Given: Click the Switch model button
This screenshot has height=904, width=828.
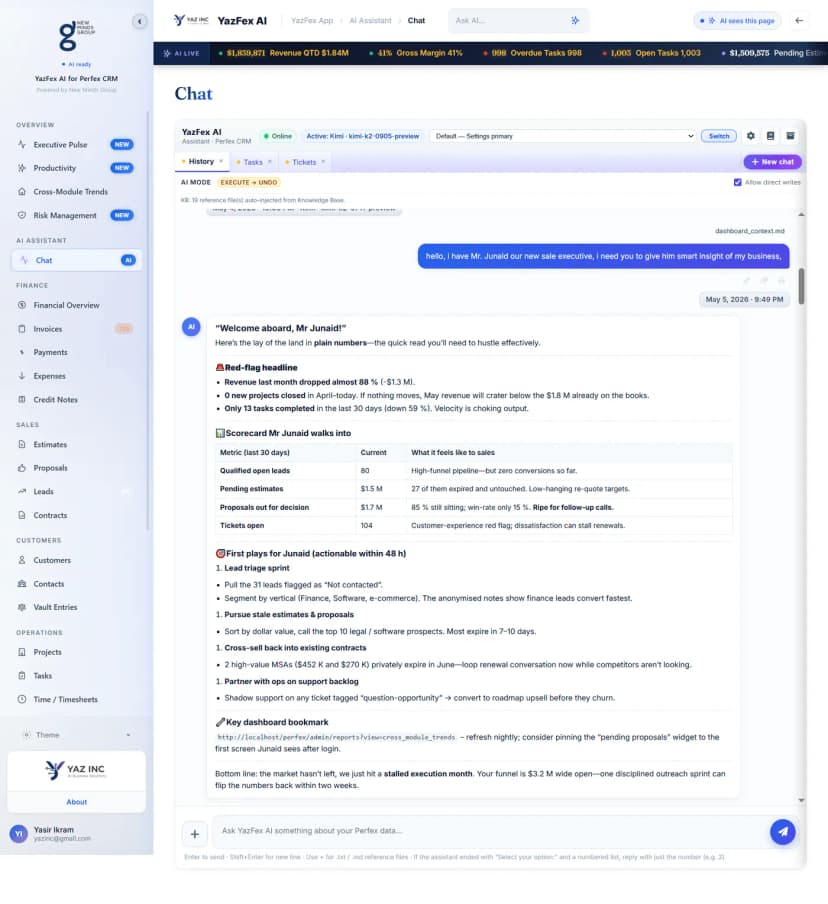Looking at the screenshot, I should (719, 137).
